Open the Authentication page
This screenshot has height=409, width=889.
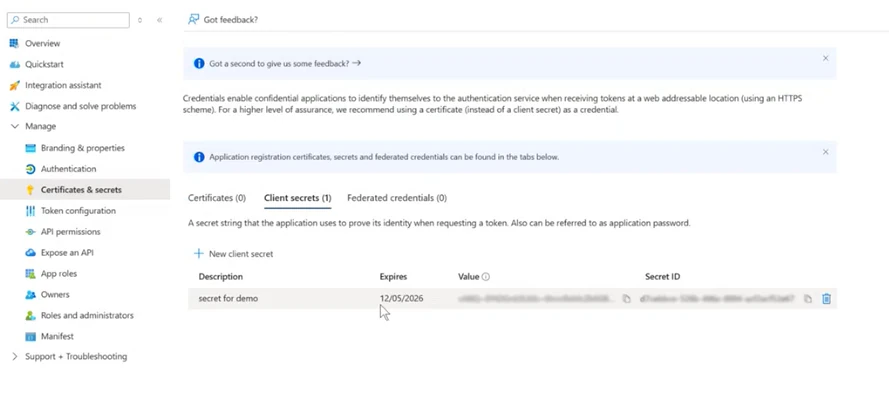point(69,169)
